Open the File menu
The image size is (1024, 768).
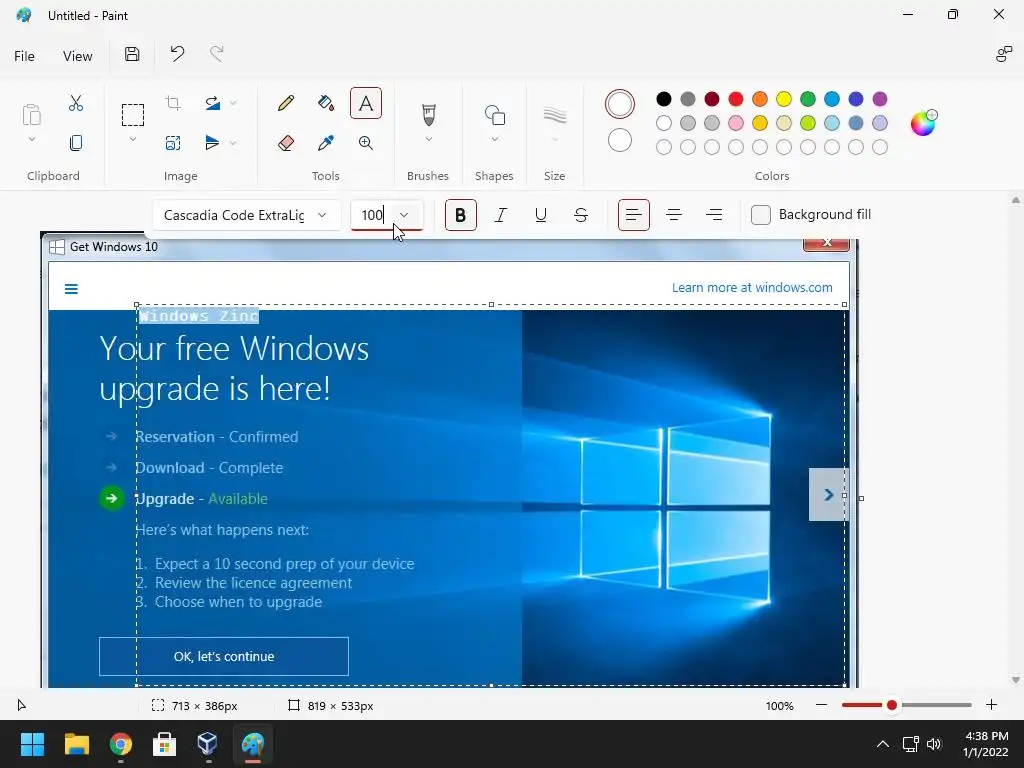click(x=24, y=56)
